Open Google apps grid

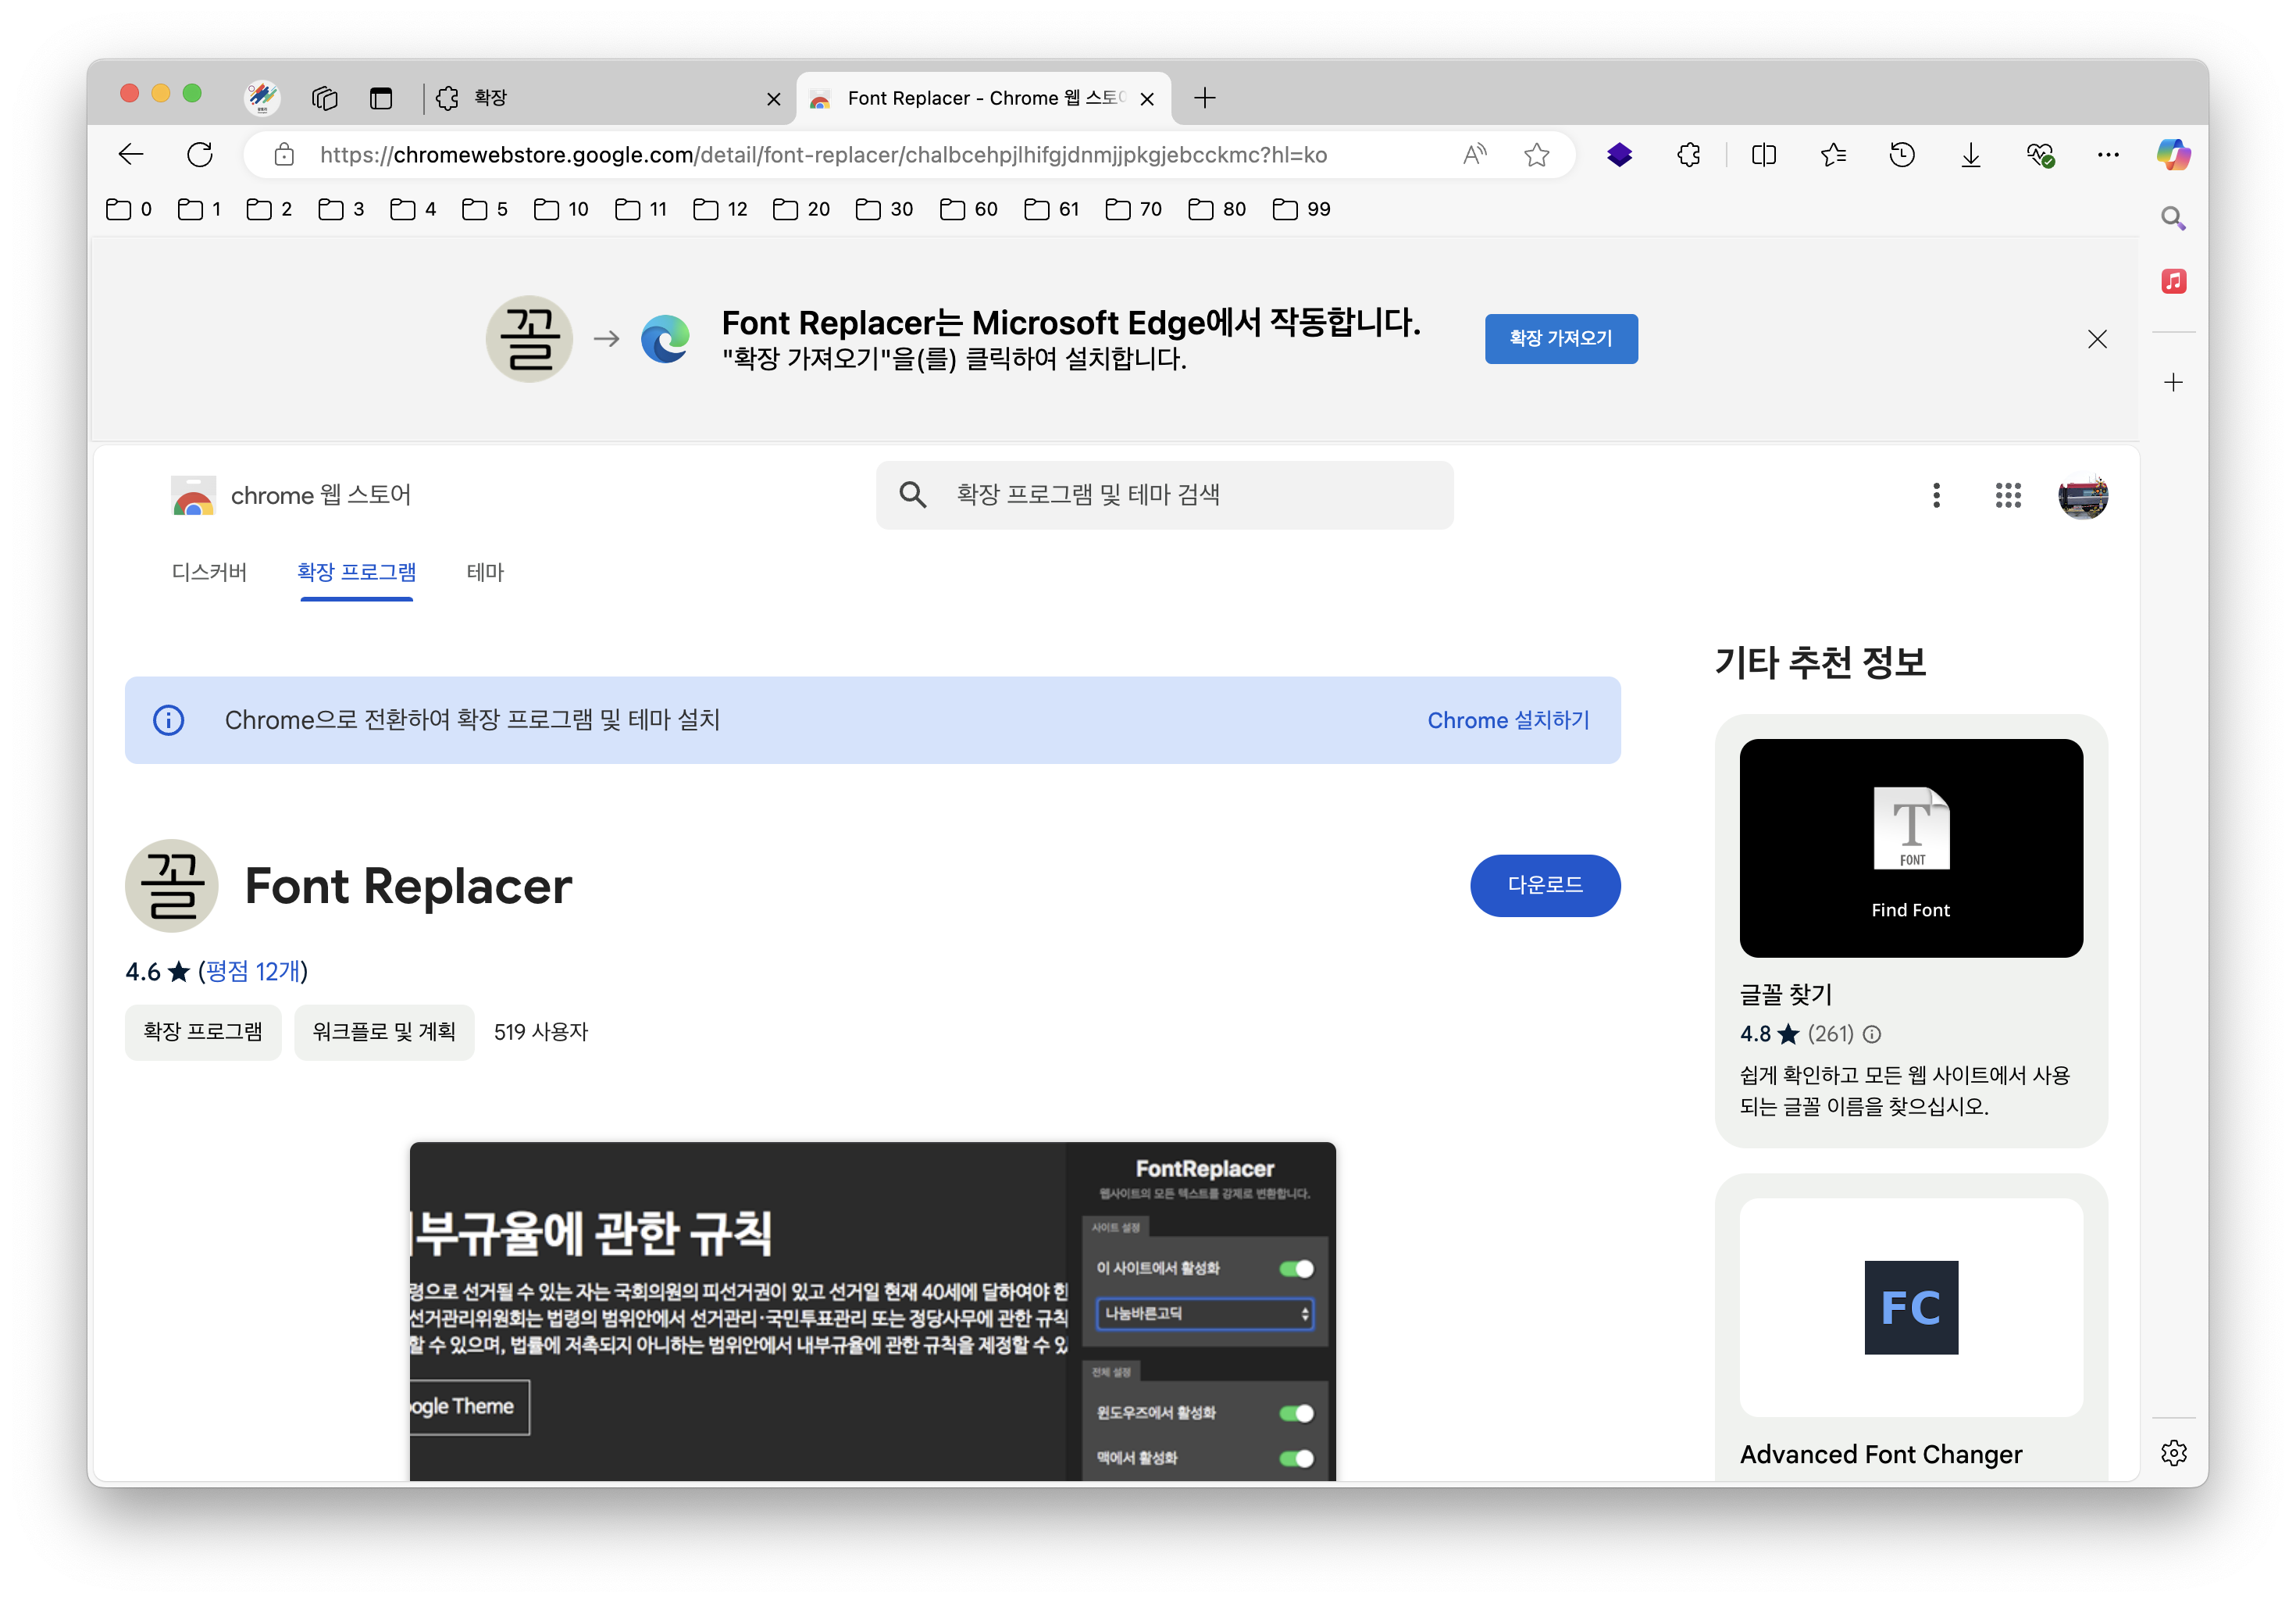2008,495
